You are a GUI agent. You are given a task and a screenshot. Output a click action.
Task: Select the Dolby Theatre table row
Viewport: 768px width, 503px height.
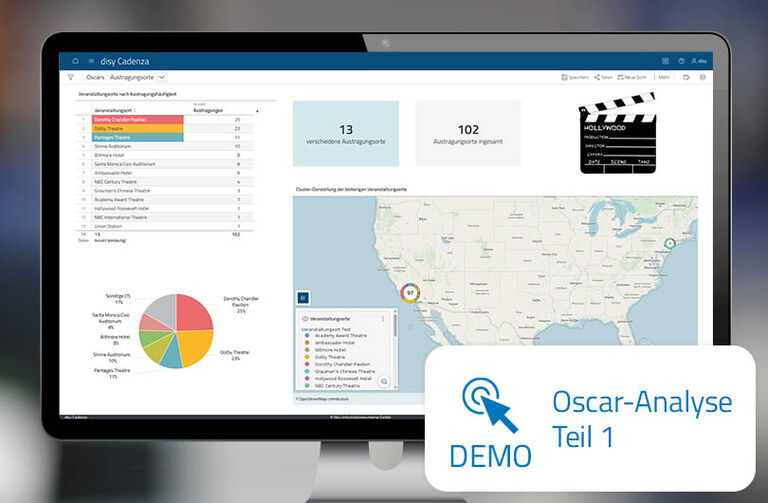[166, 128]
